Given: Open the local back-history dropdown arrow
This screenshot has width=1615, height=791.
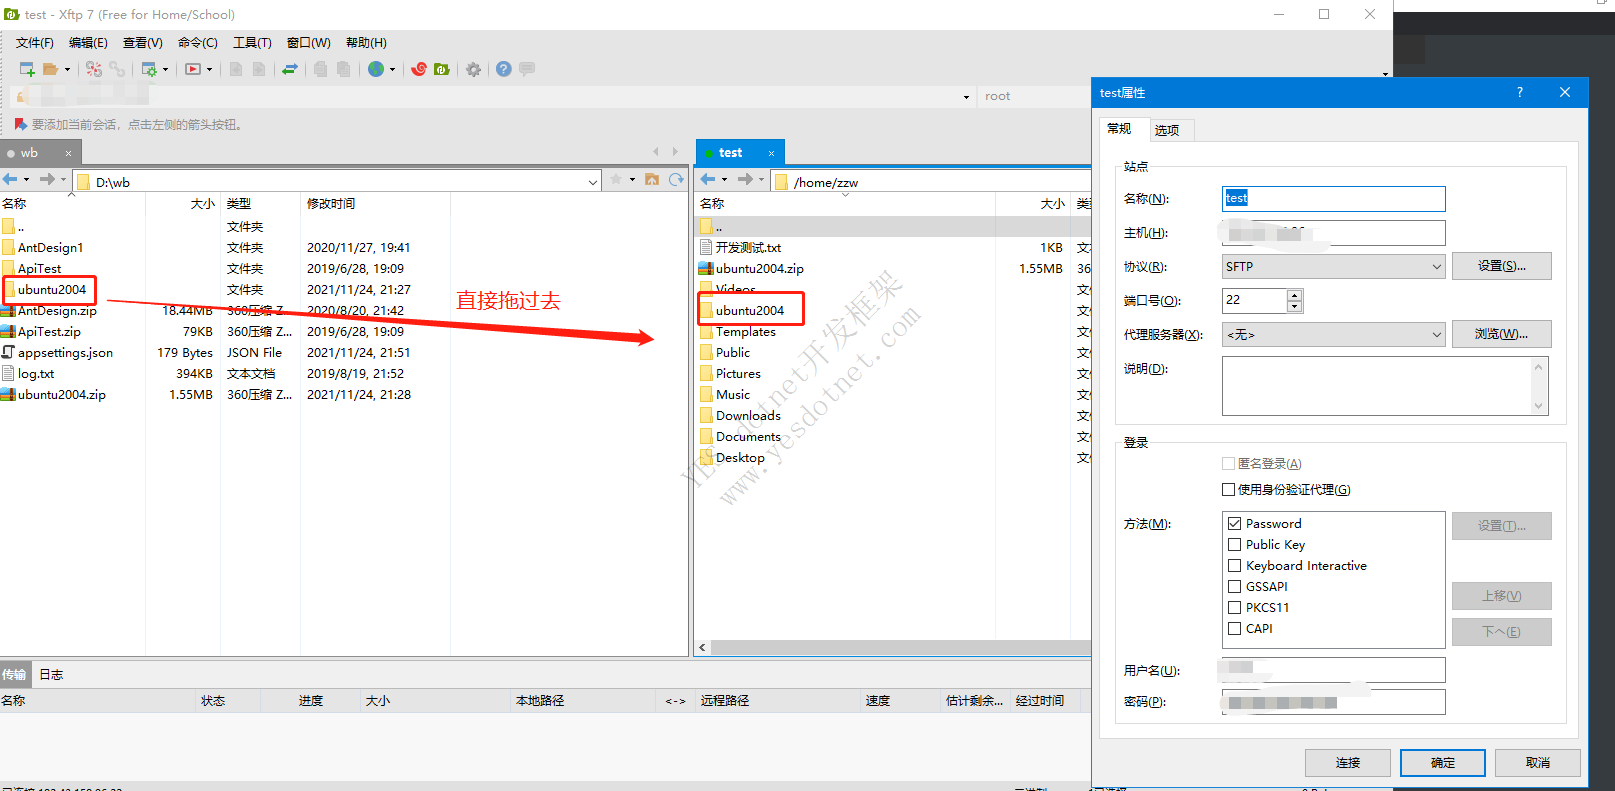Looking at the screenshot, I should pyautogui.click(x=26, y=180).
